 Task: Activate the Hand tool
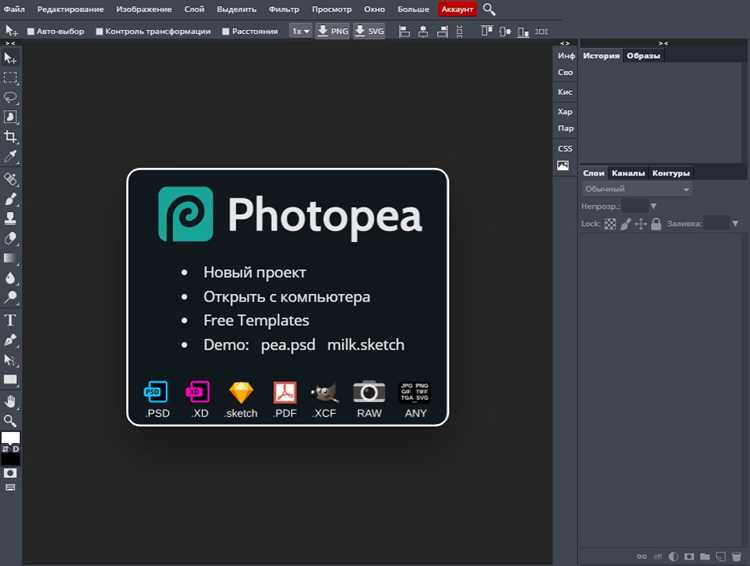click(10, 401)
